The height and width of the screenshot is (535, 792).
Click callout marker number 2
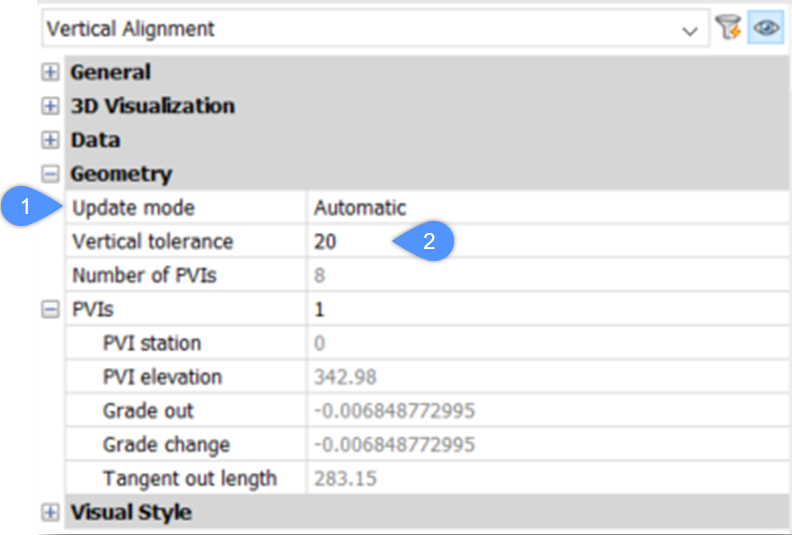[428, 241]
